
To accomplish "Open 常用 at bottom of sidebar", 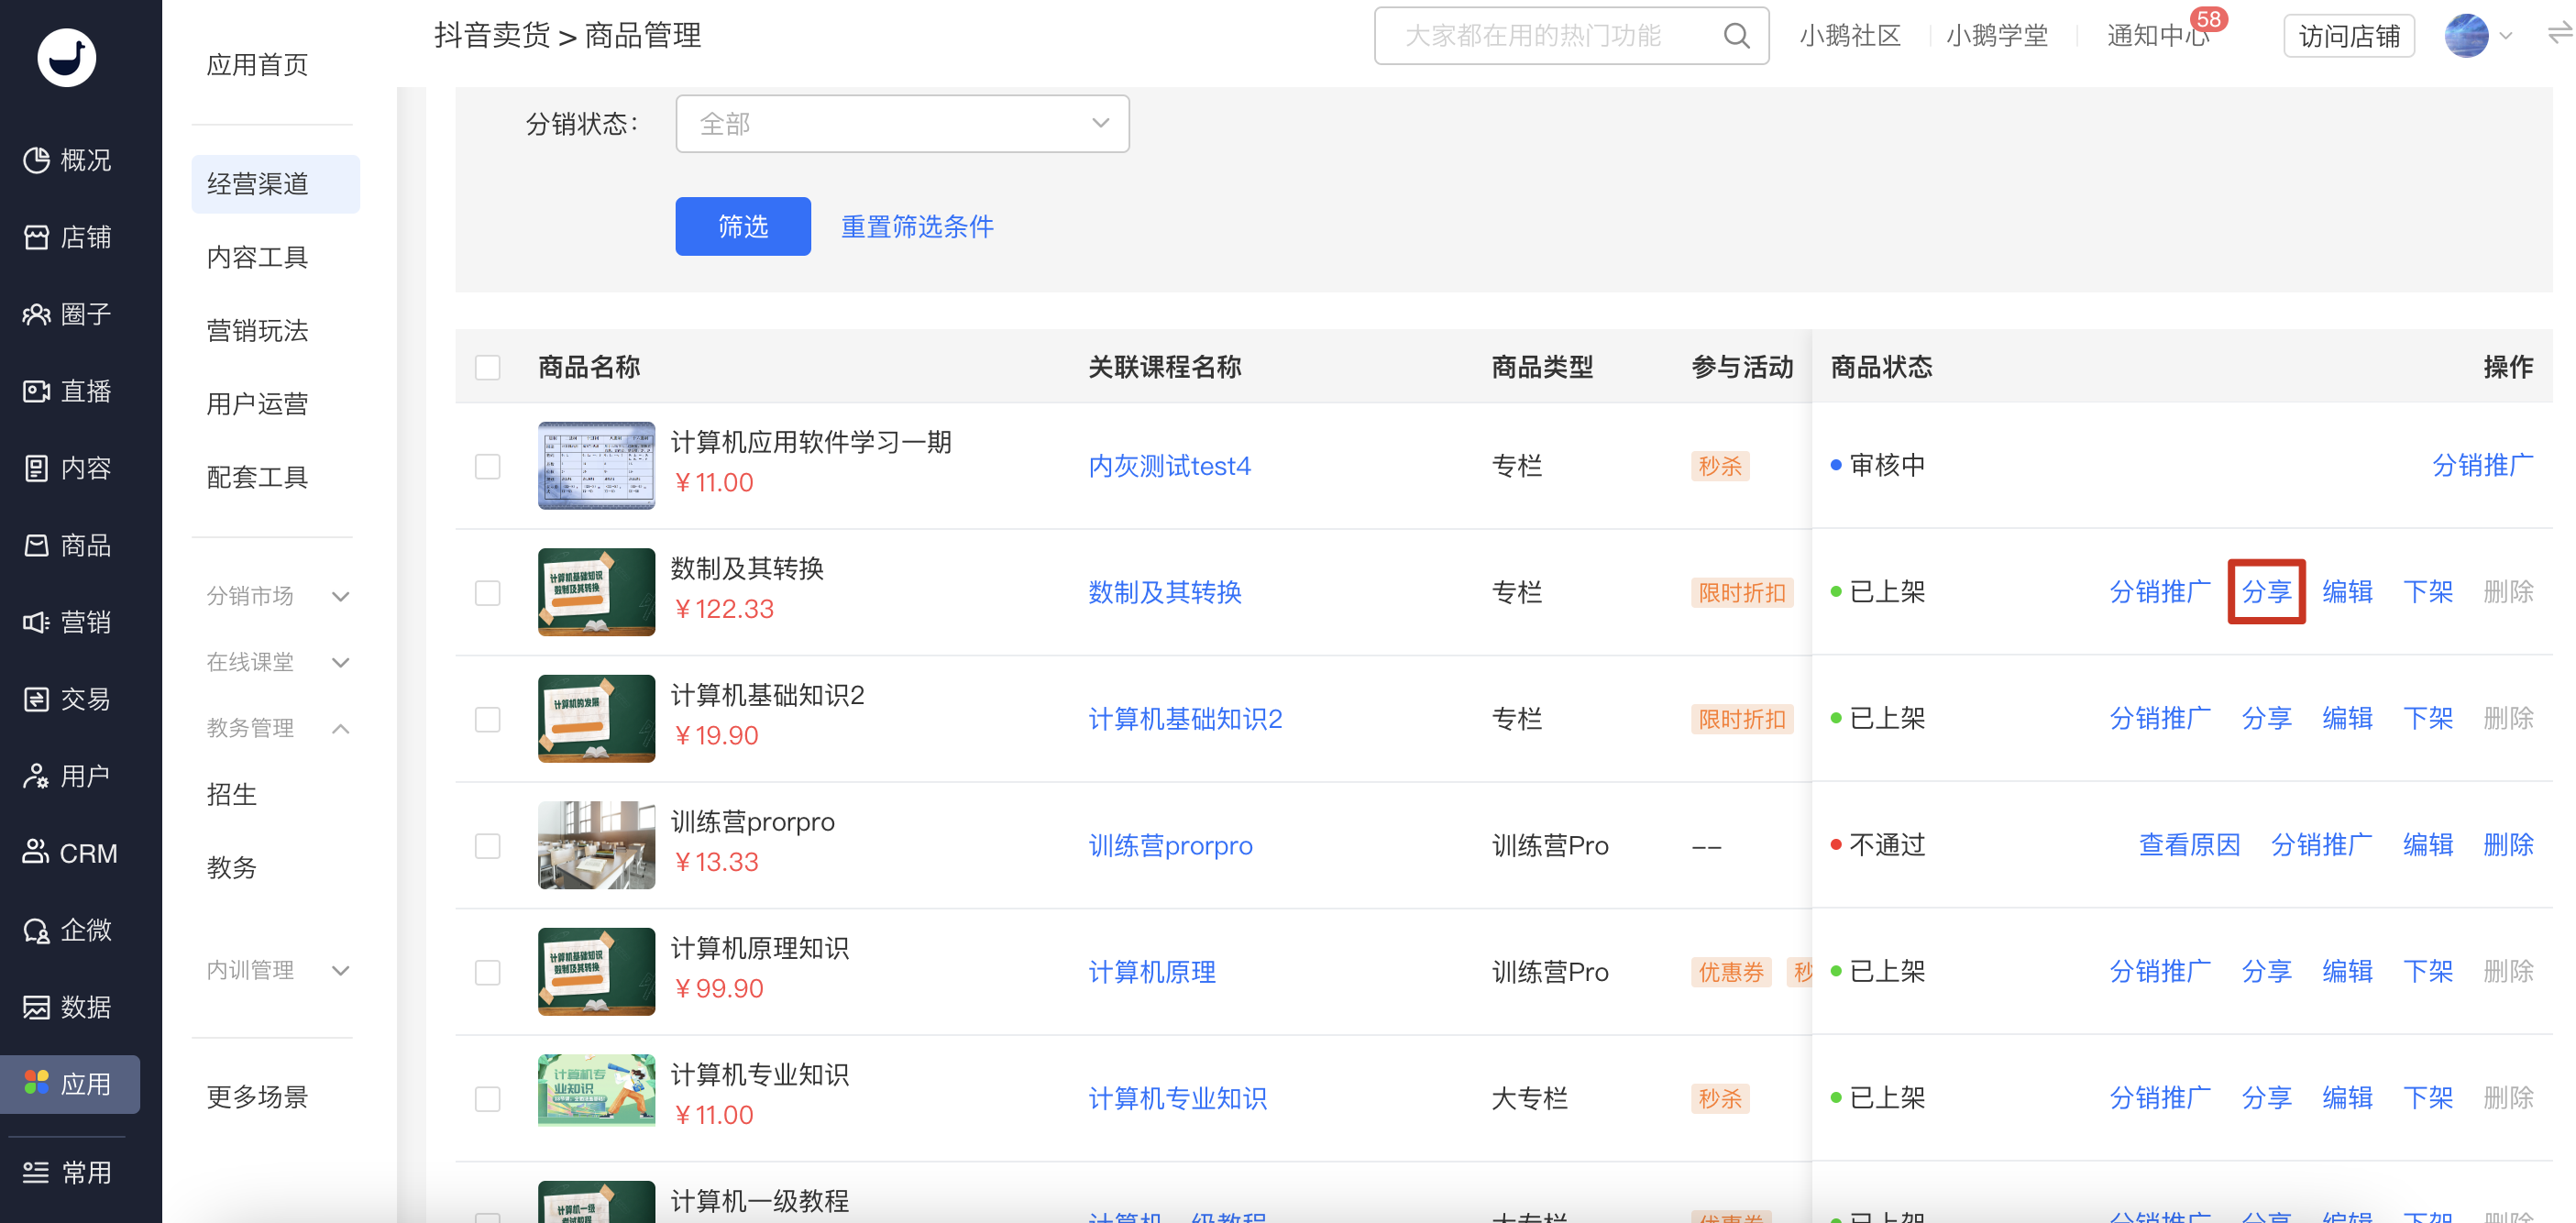I will [67, 1172].
